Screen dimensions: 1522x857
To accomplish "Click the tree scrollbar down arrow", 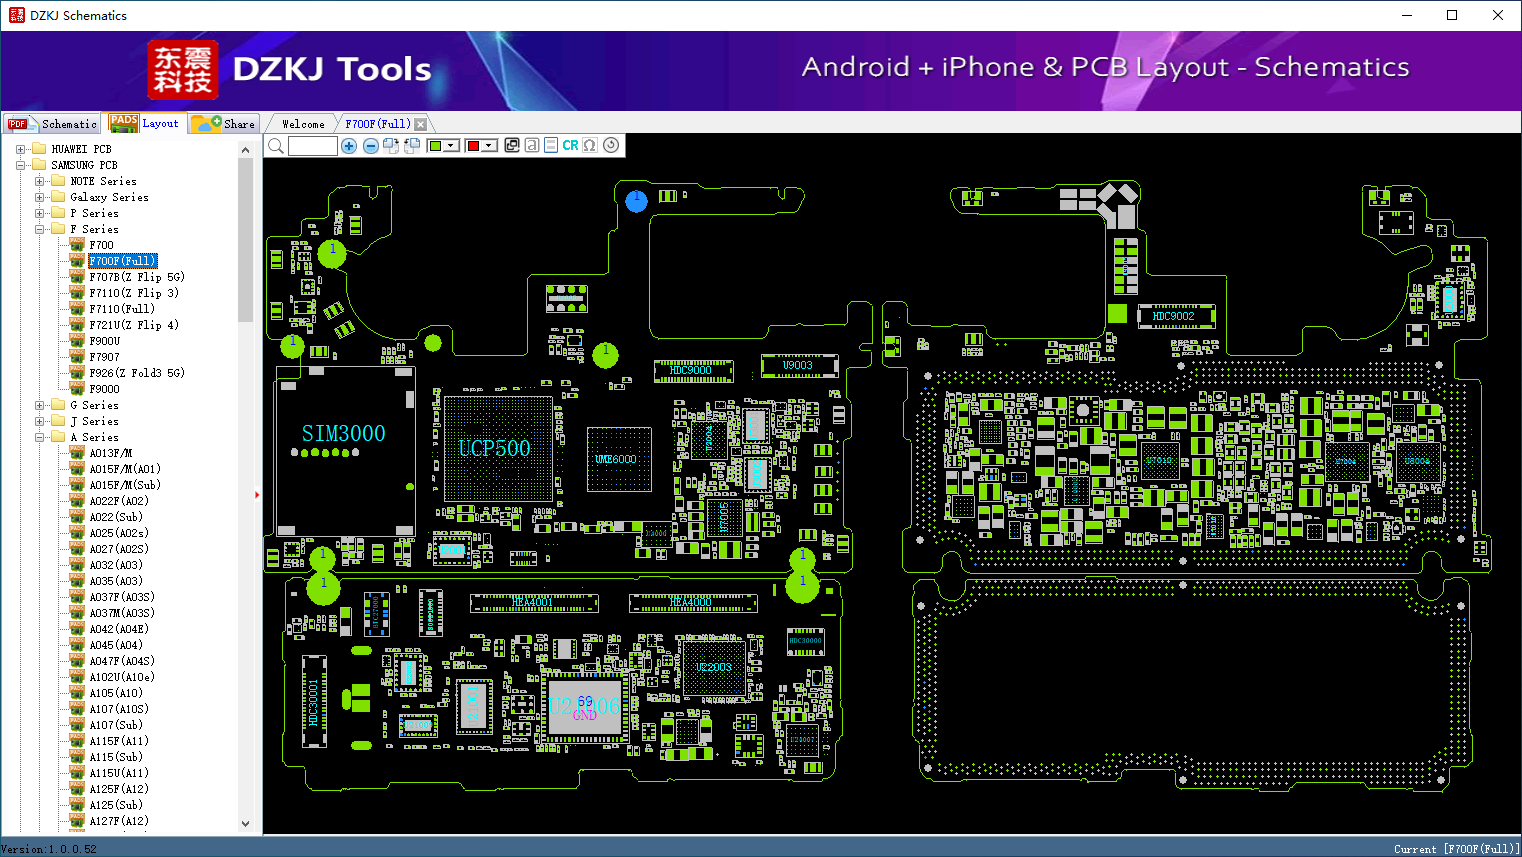I will (246, 823).
